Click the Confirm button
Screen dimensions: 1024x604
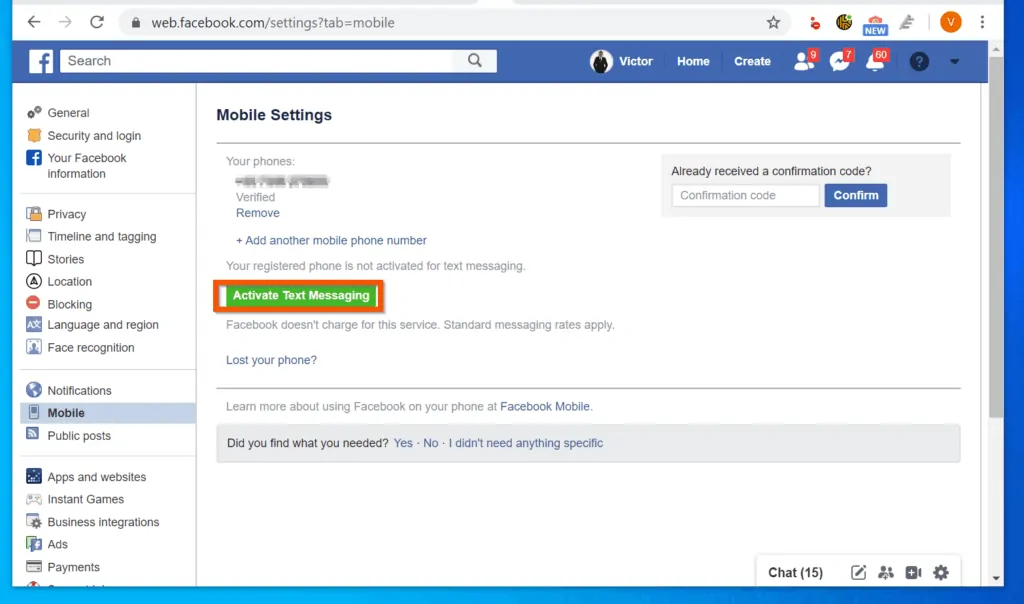(x=856, y=195)
